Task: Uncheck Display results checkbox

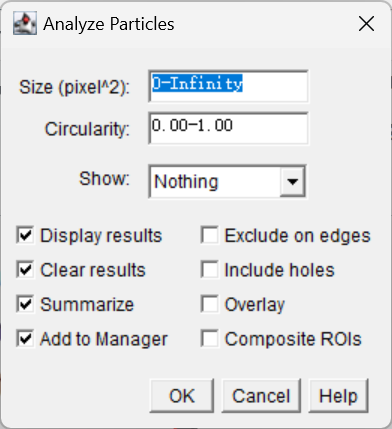Action: click(x=25, y=235)
